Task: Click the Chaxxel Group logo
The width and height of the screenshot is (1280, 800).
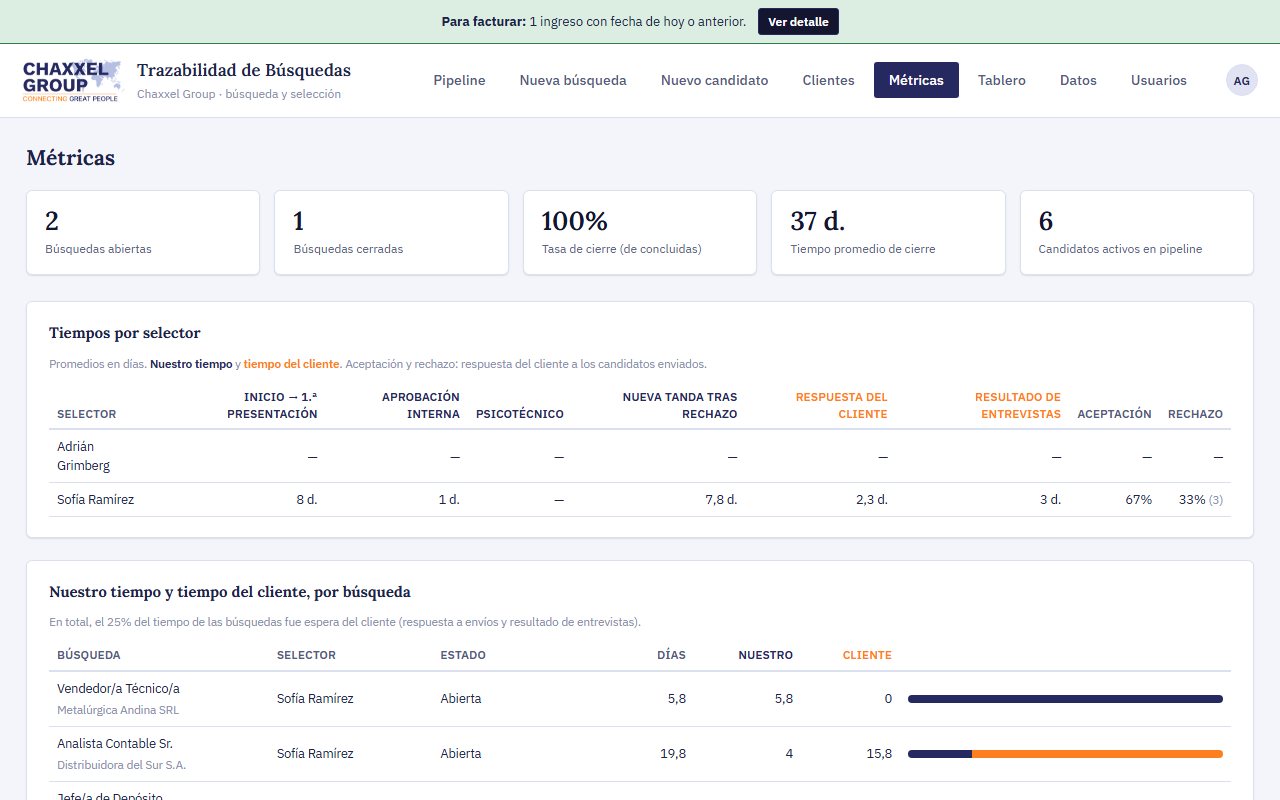Action: 71,81
